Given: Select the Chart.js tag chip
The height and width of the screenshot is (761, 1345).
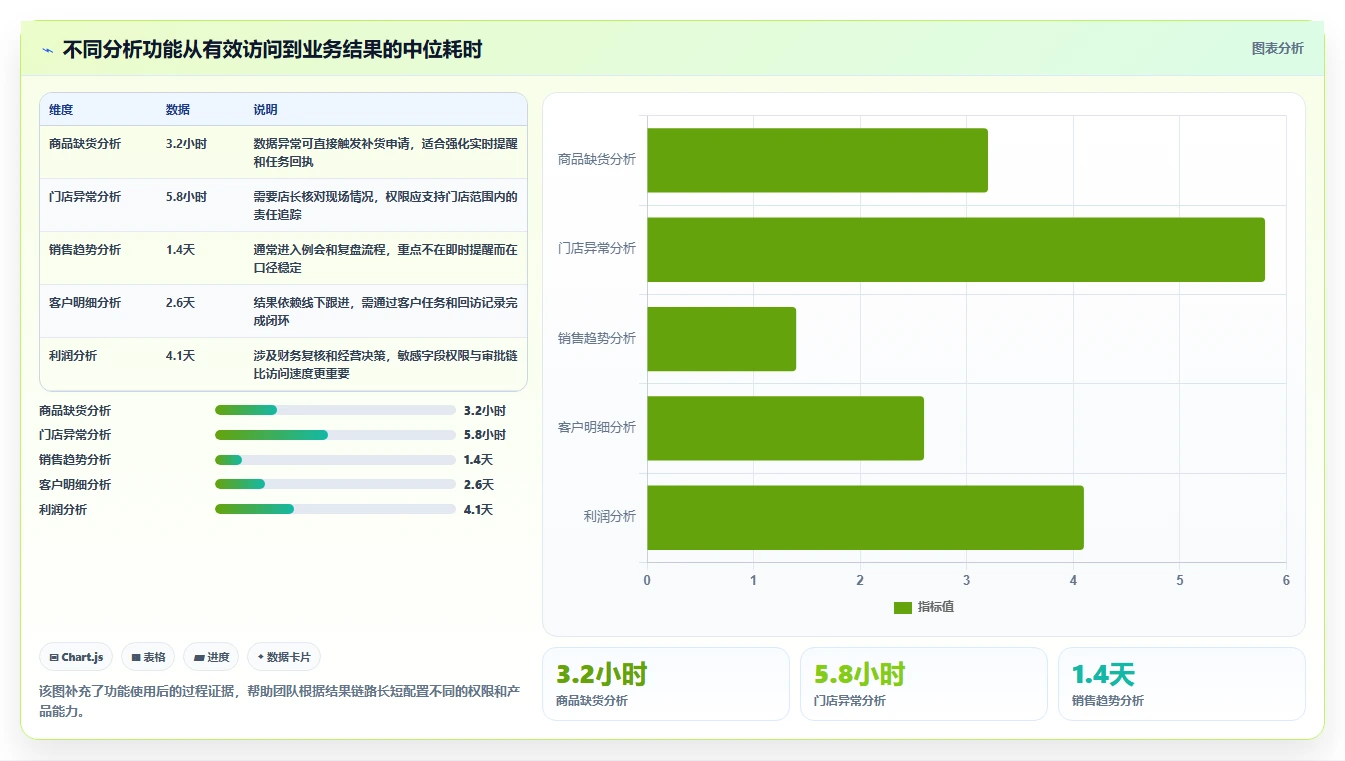Looking at the screenshot, I should [x=76, y=657].
